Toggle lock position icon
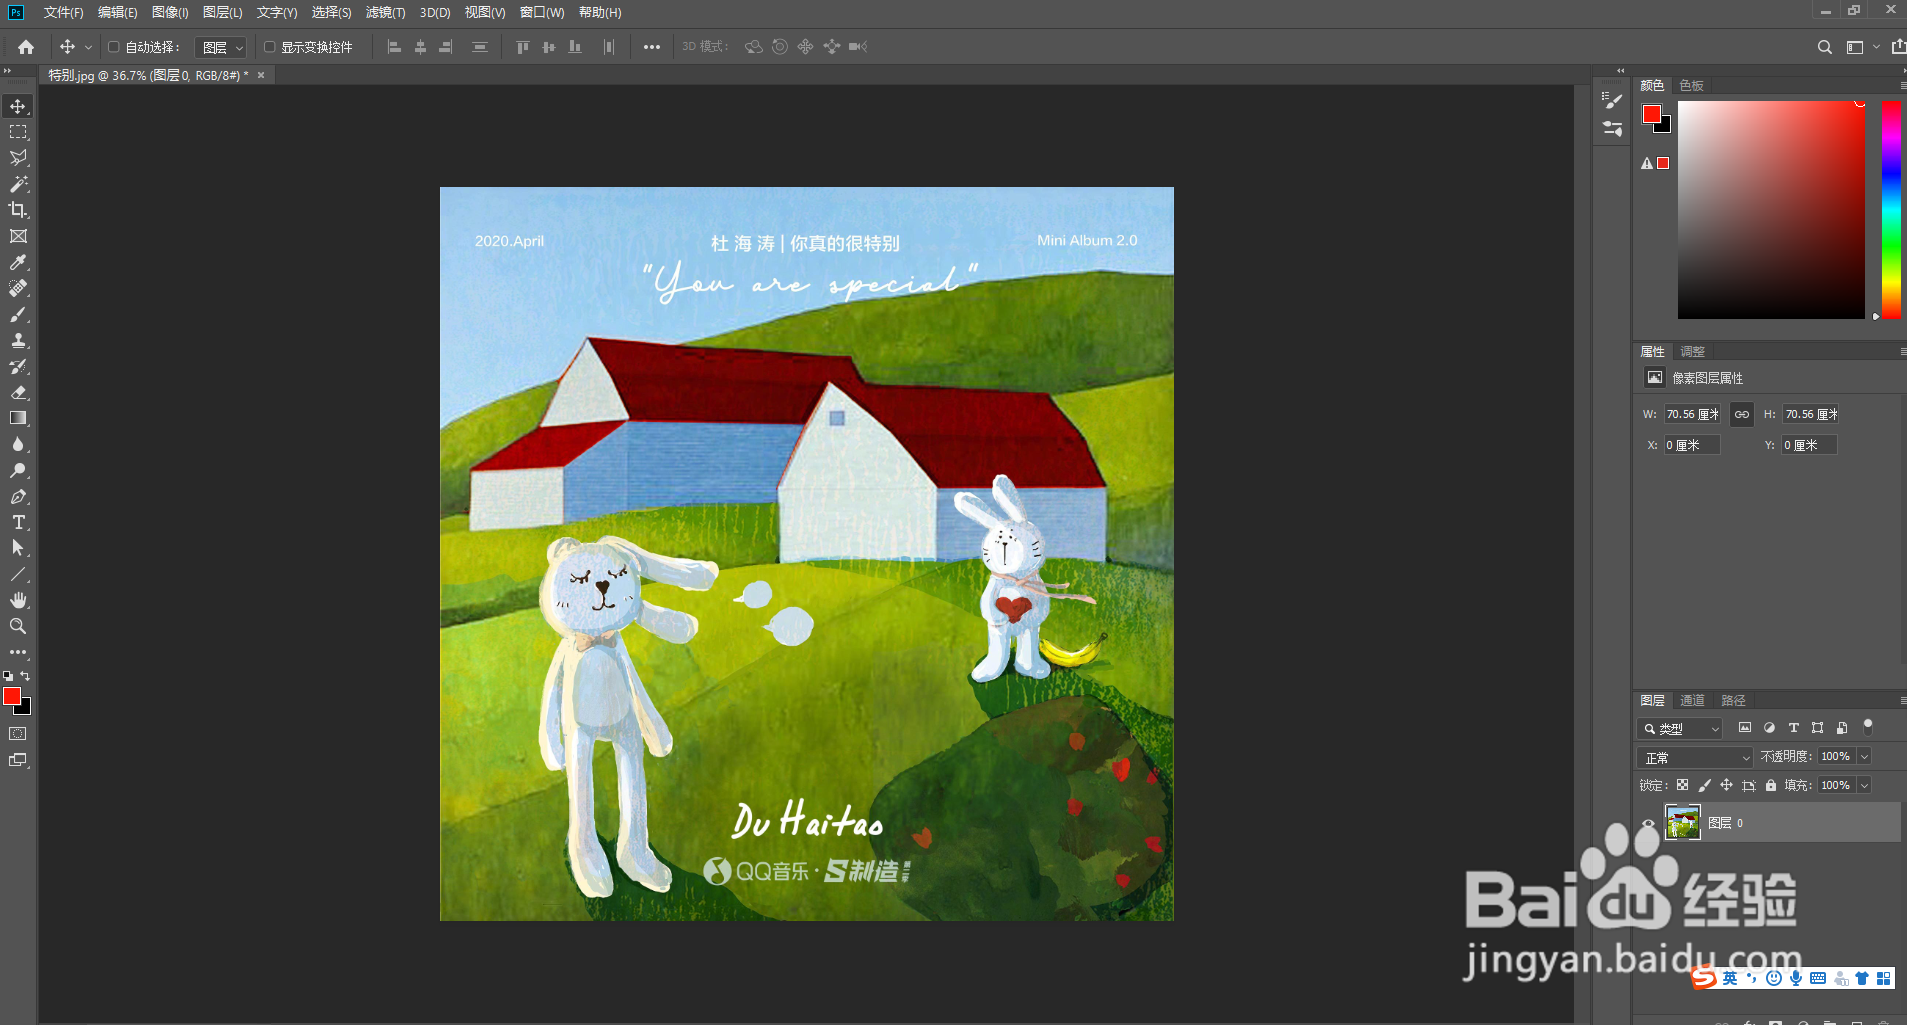1907x1025 pixels. tap(1727, 785)
